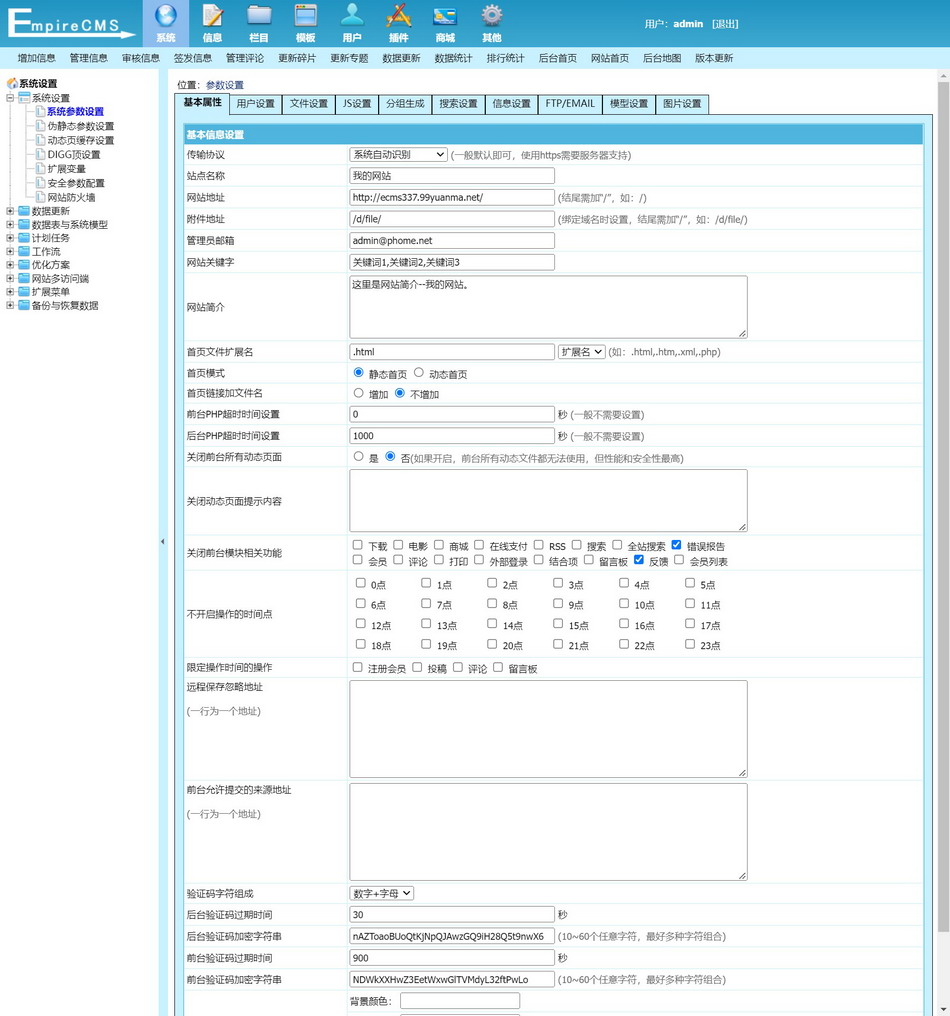Open the 模板 window icon in top navigation

coord(306,16)
